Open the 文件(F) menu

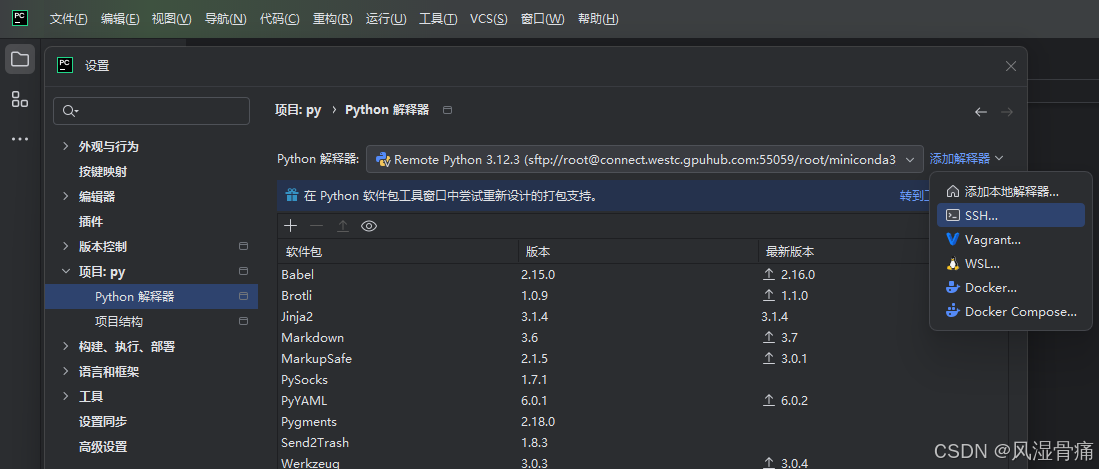coord(69,19)
